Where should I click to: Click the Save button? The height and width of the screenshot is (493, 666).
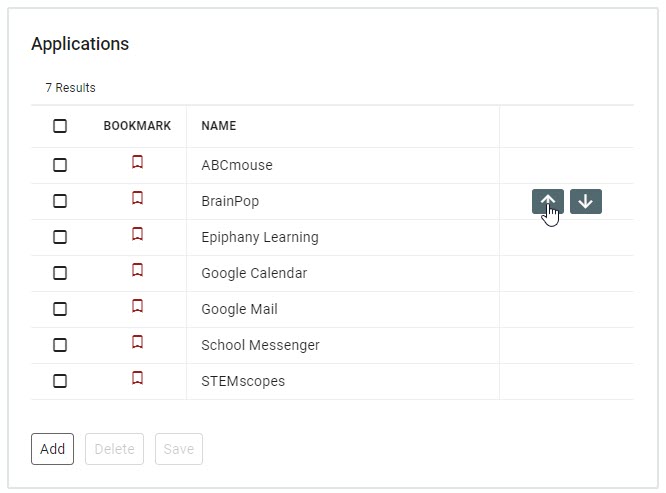pyautogui.click(x=179, y=449)
